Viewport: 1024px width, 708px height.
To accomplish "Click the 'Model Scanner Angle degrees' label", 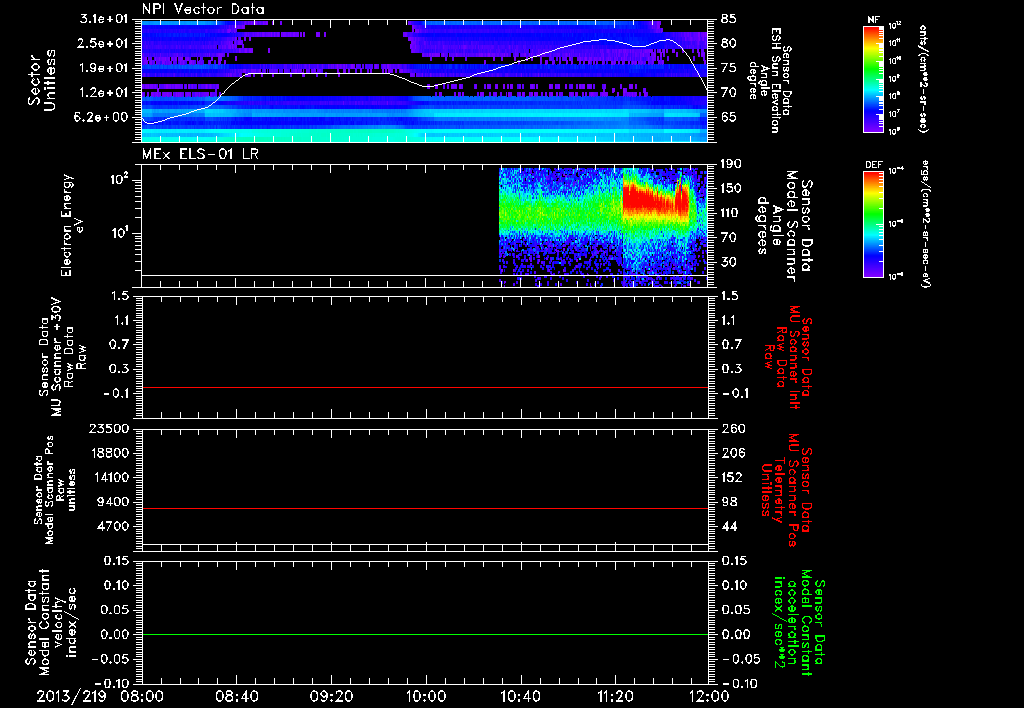I will click(x=786, y=226).
